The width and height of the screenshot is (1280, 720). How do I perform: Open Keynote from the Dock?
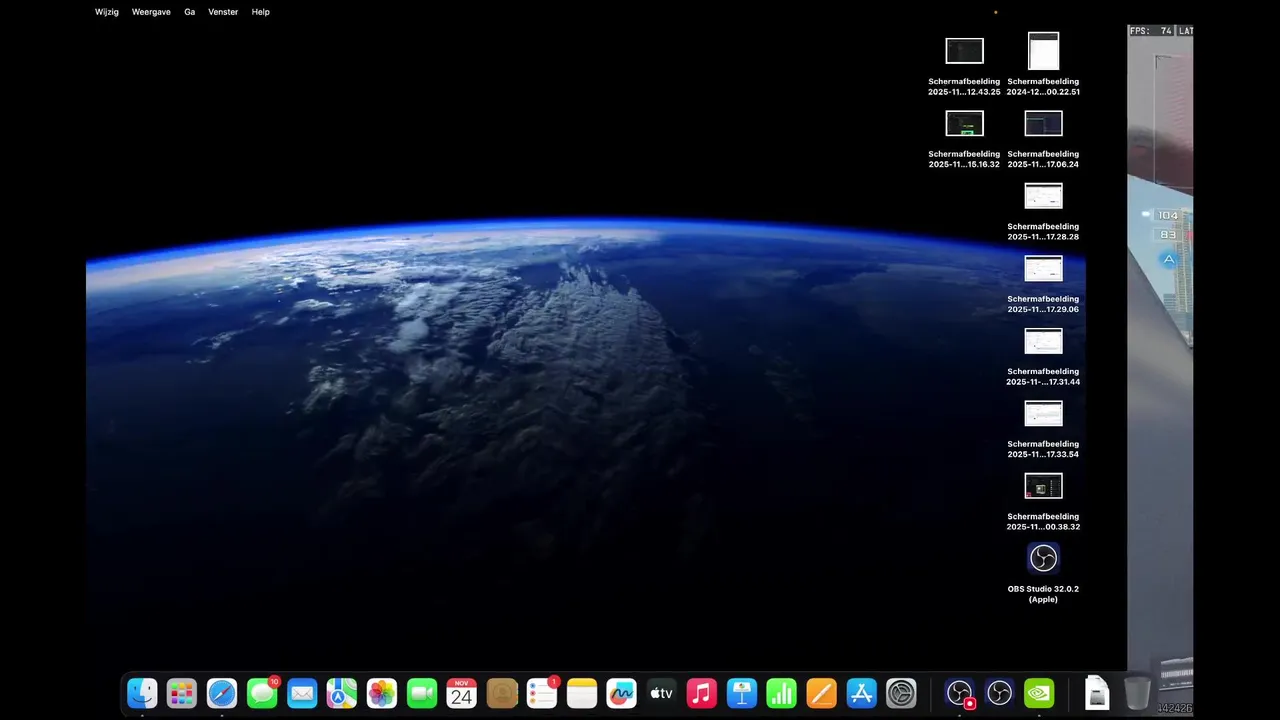(742, 693)
